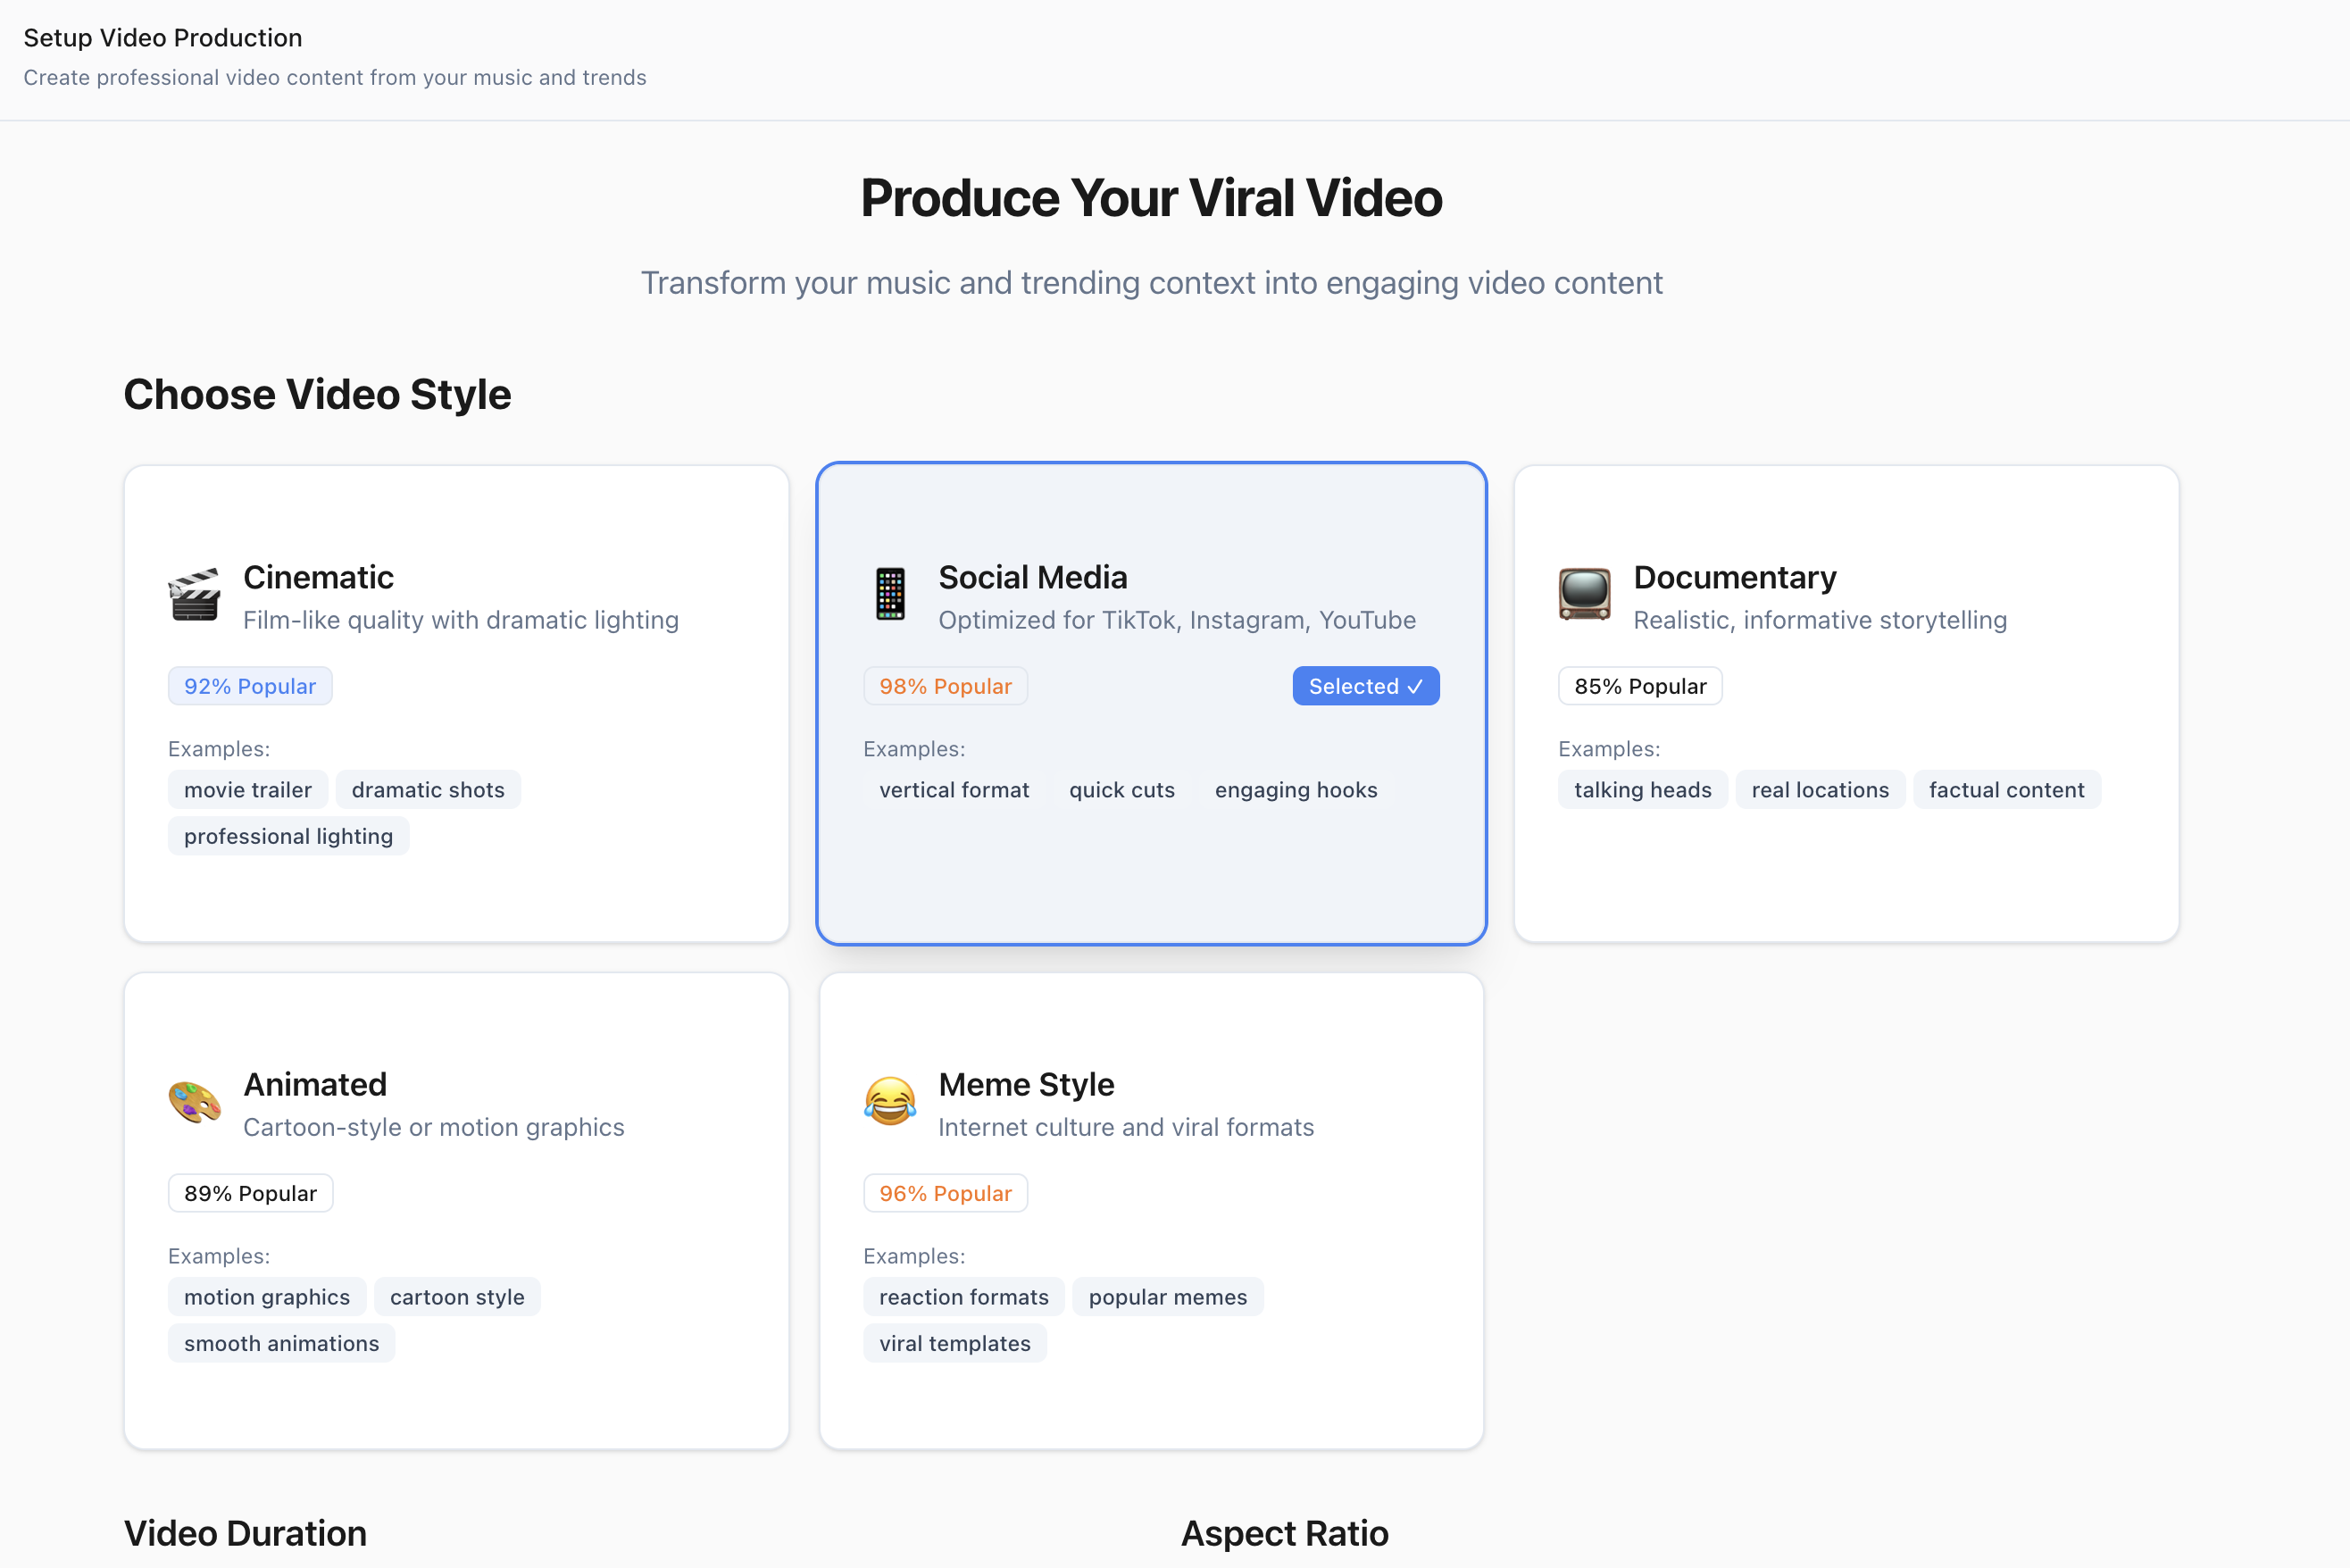This screenshot has height=1568, width=2350.
Task: Click the Cinematic clapperboard icon
Action: click(194, 595)
